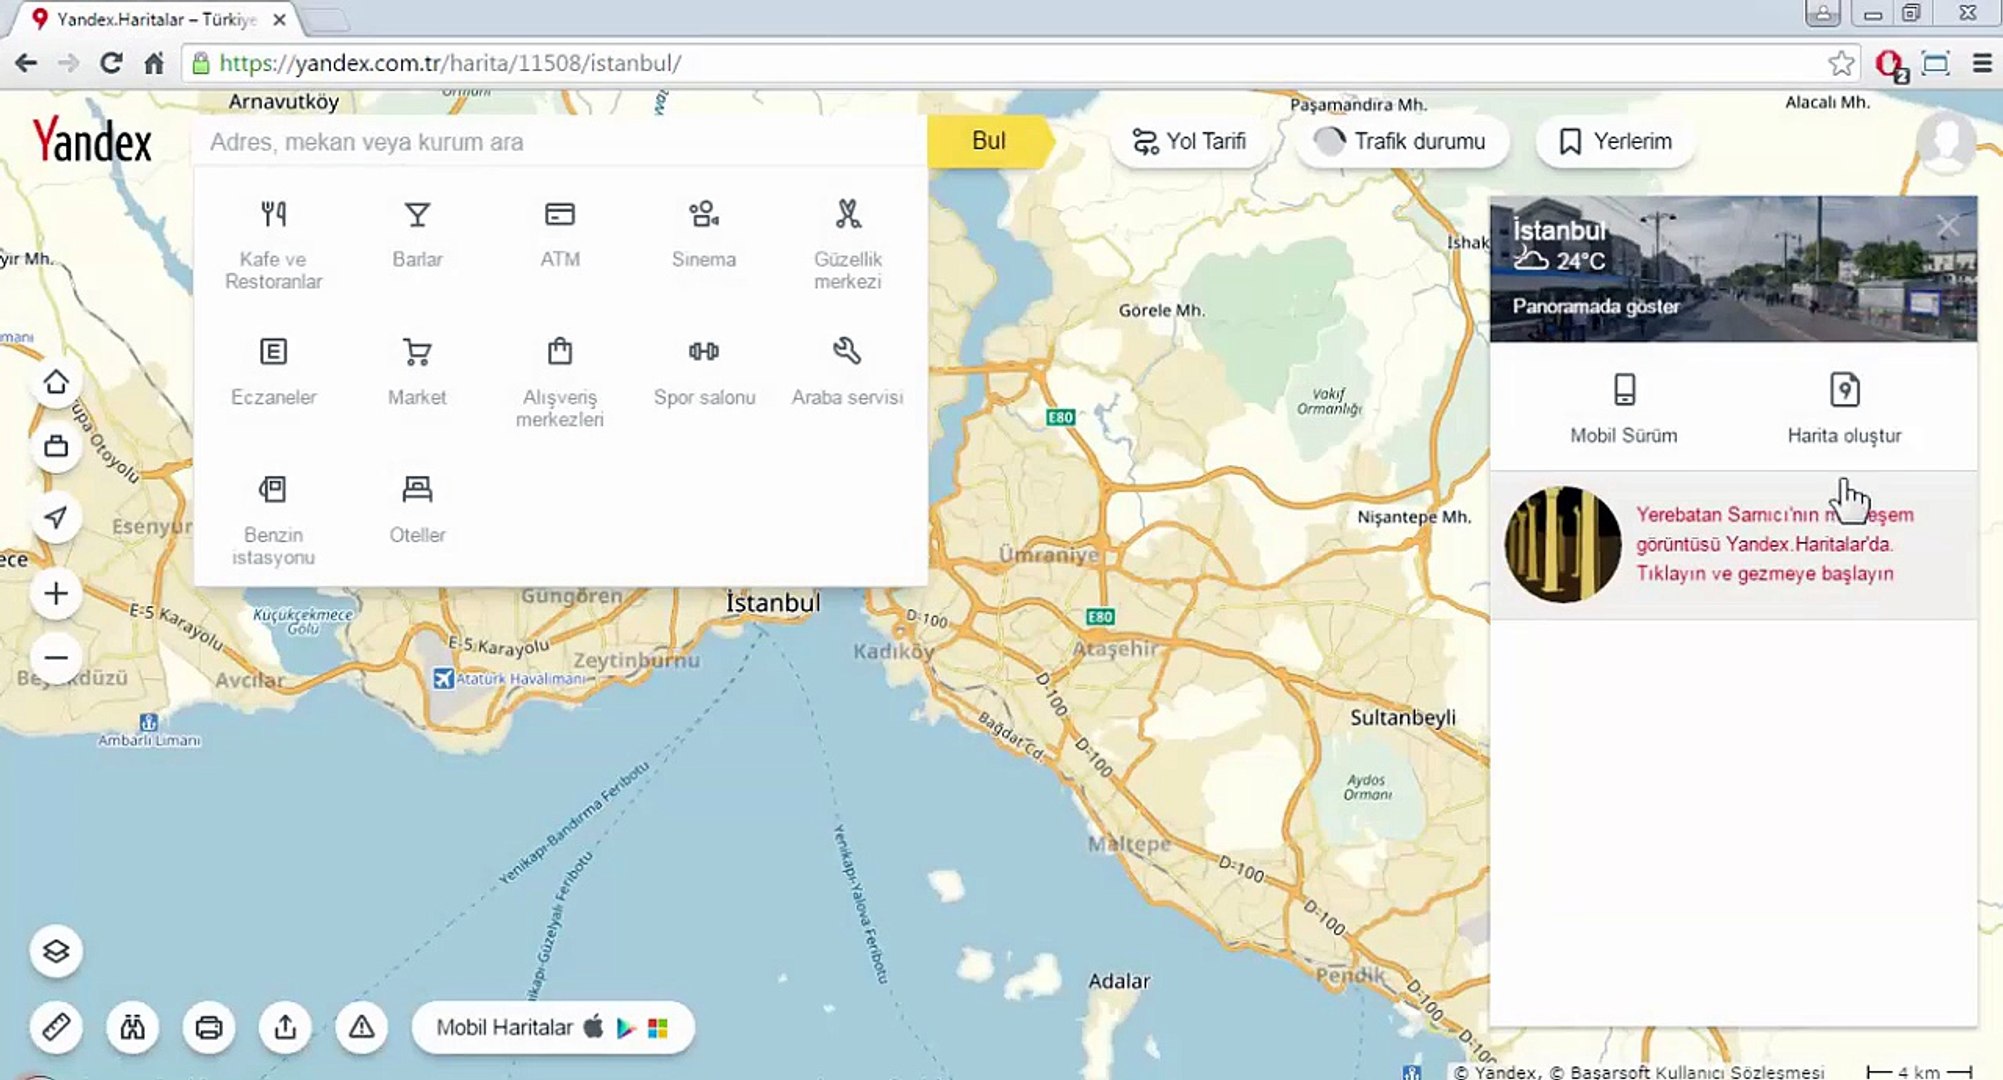
Task: Open the binoculars panorama tool
Action: pyautogui.click(x=132, y=1027)
